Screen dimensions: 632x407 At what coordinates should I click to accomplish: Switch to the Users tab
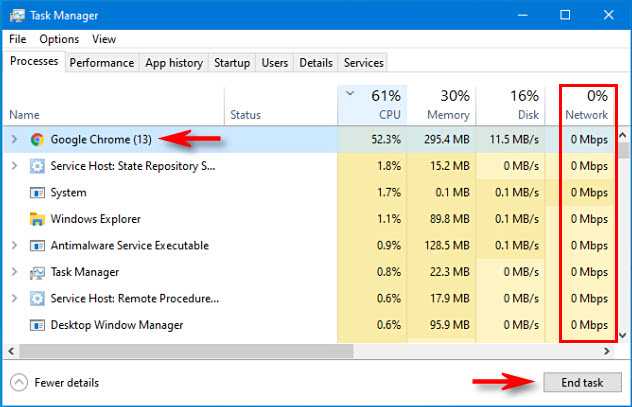coord(274,63)
